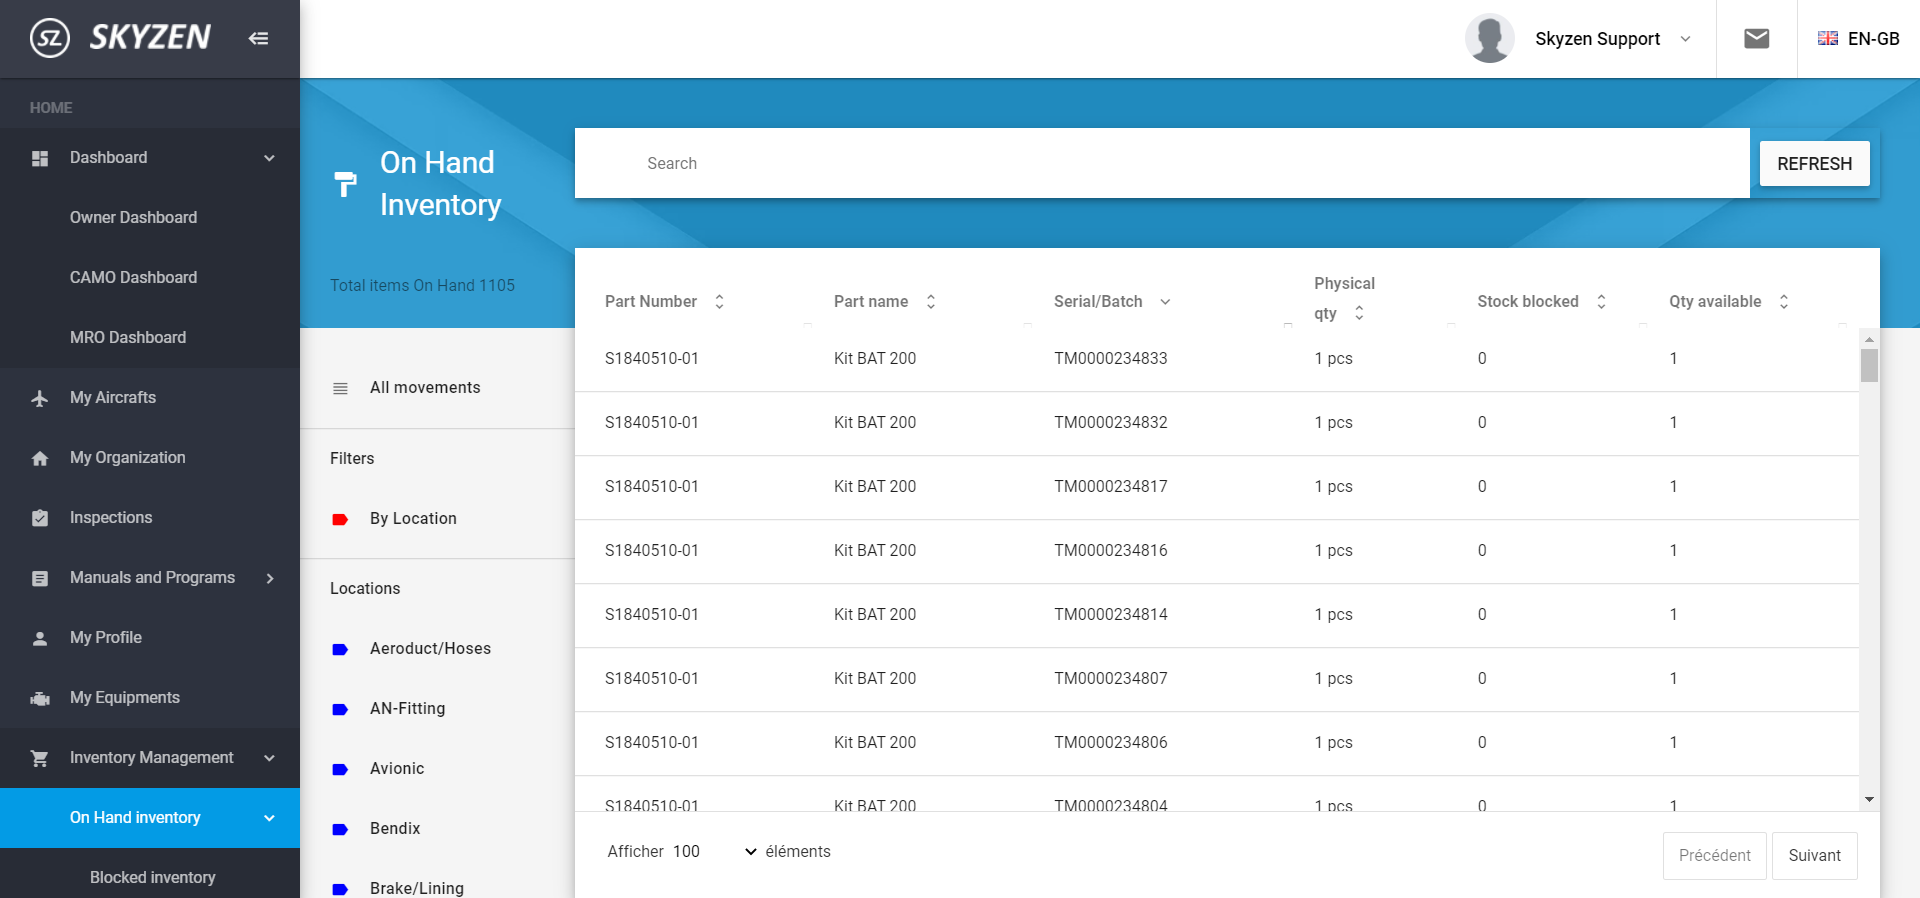Screen dimensions: 1920x898
Task: Click the Suivant next page button
Action: point(1814,856)
